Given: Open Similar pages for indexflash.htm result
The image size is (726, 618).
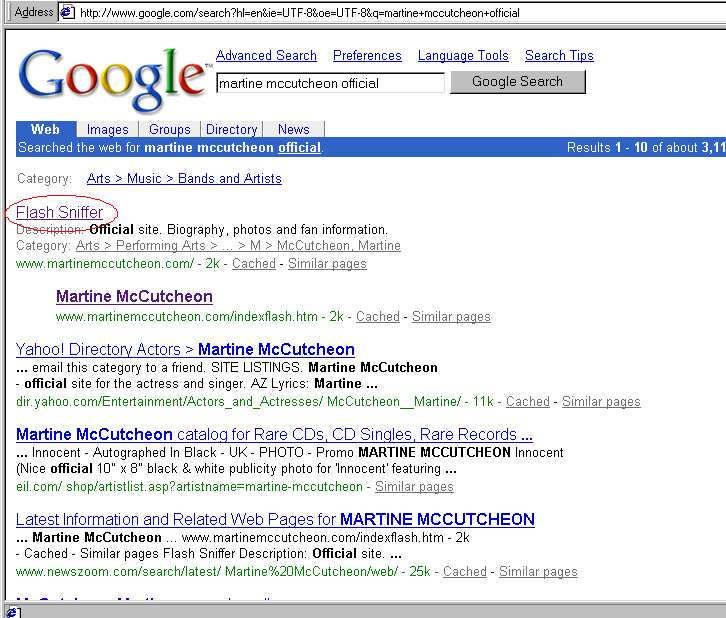Looking at the screenshot, I should [x=451, y=317].
